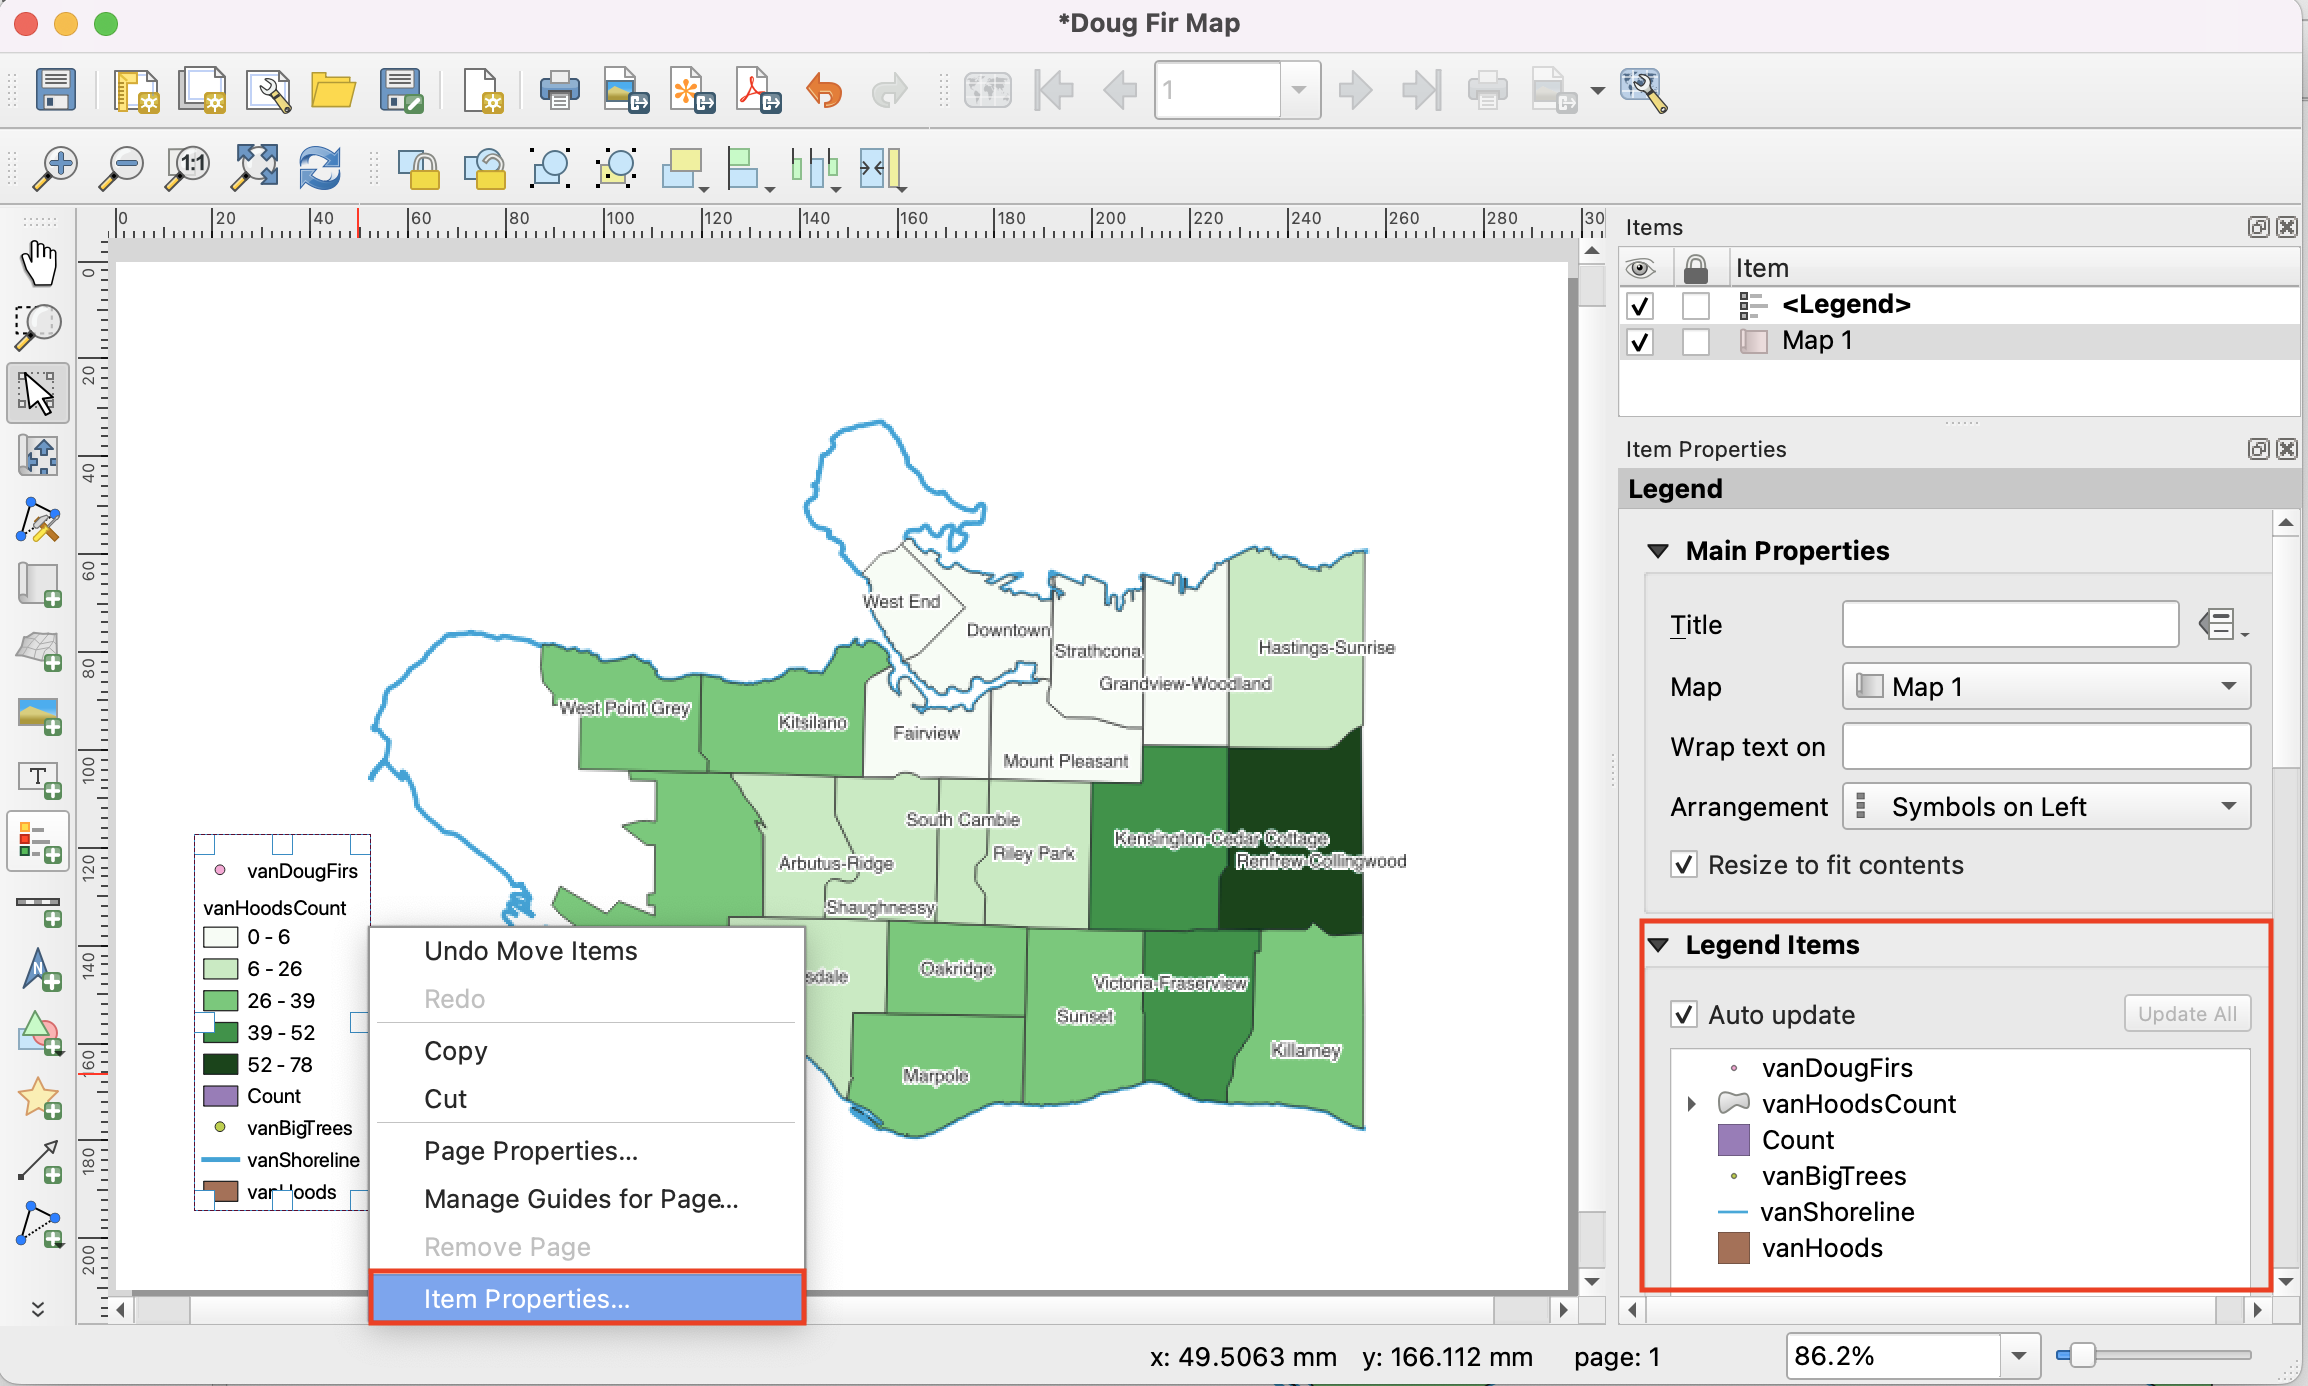Open the Arrangement Symbols on Left dropdown

coord(2046,807)
